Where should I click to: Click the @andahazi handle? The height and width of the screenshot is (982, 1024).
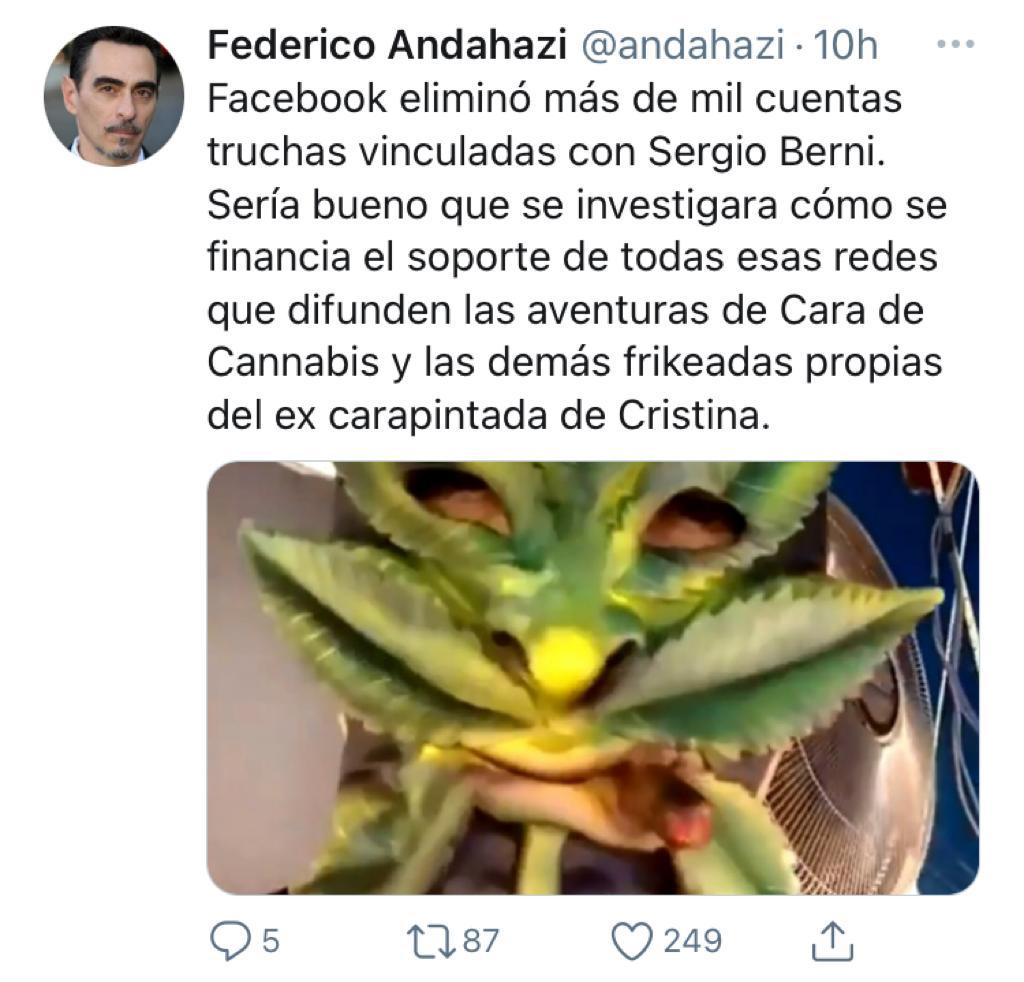(x=682, y=46)
